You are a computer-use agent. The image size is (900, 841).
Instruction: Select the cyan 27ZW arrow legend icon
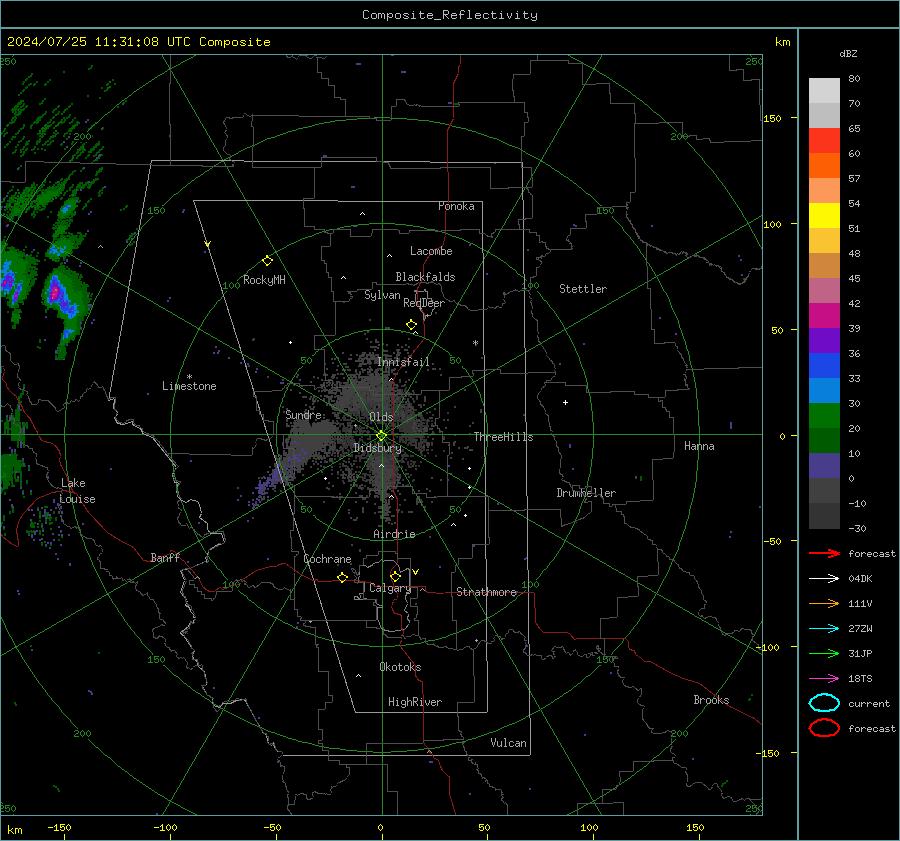point(824,629)
